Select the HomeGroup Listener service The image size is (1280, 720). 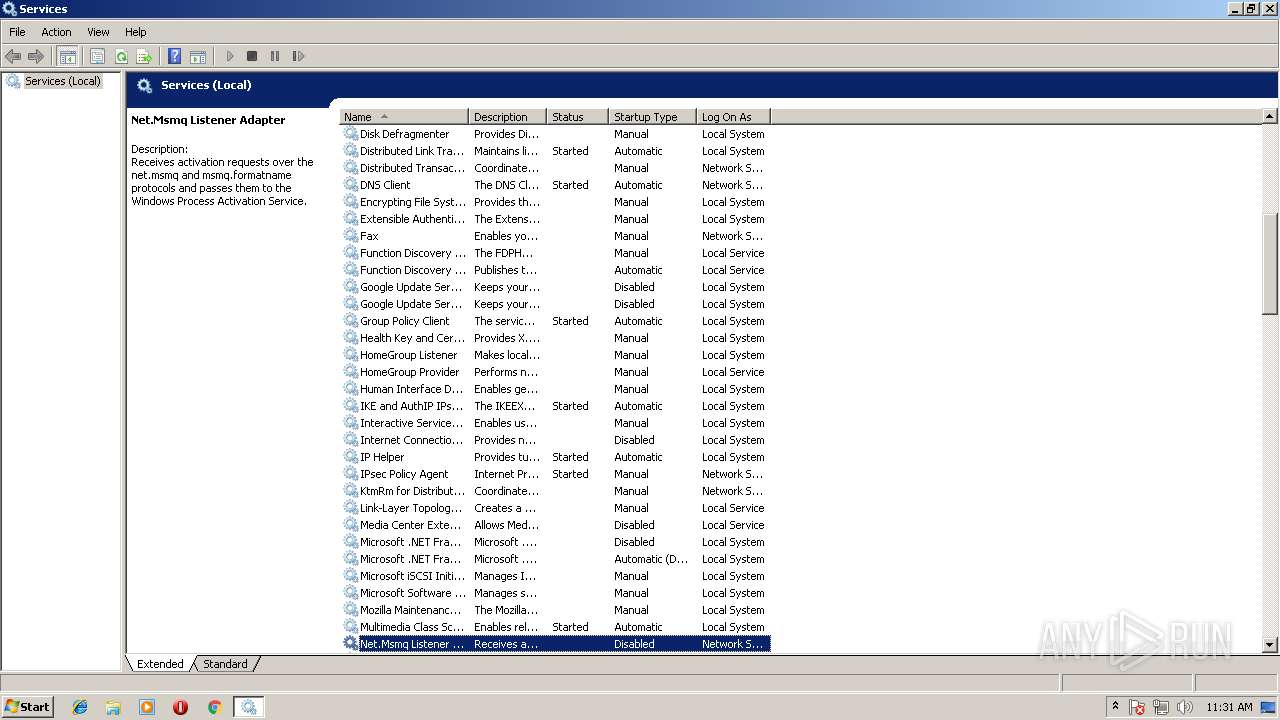click(x=556, y=355)
